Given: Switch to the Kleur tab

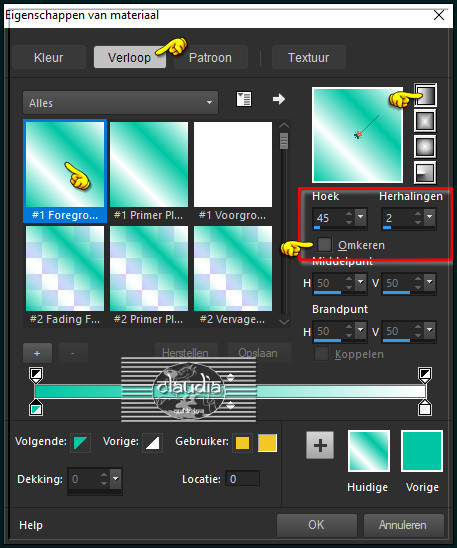Looking at the screenshot, I should pos(49,57).
